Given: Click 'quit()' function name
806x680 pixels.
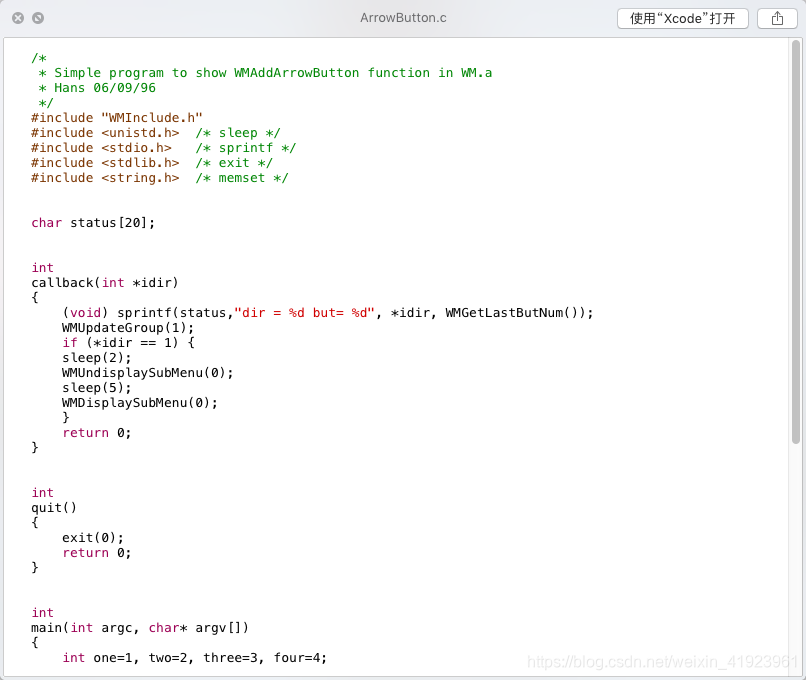Looking at the screenshot, I should click(x=54, y=508).
